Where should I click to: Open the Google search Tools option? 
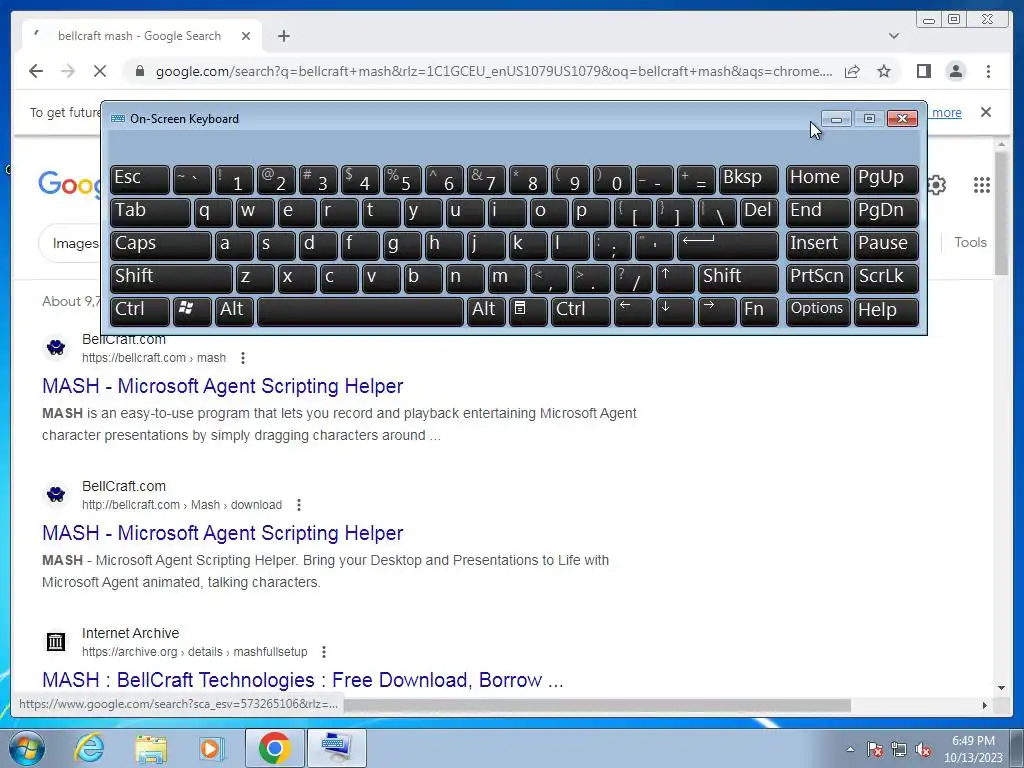pos(970,242)
